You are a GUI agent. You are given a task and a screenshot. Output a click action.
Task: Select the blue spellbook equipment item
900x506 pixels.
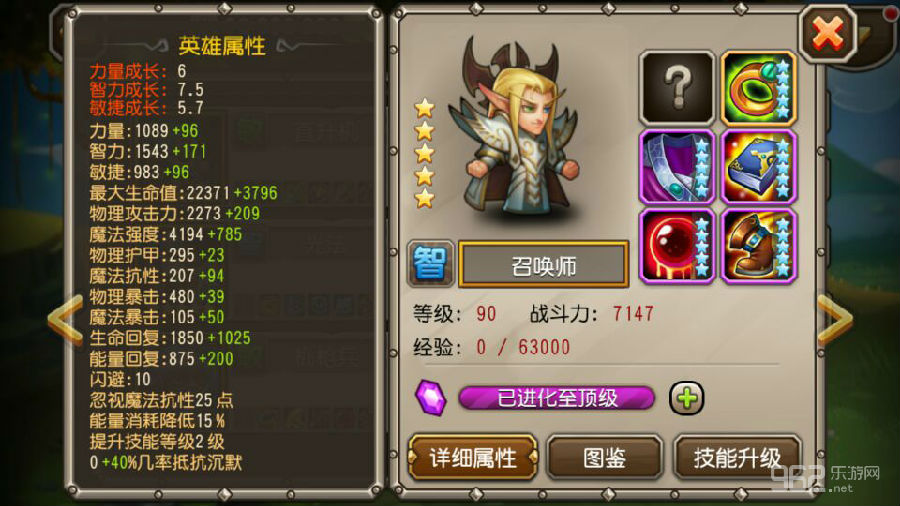coord(758,167)
